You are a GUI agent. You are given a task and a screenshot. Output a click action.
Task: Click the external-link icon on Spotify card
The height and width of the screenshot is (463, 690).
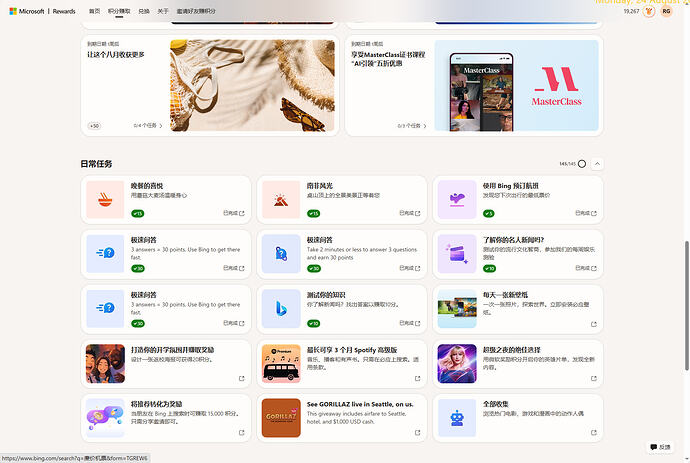[x=418, y=378]
